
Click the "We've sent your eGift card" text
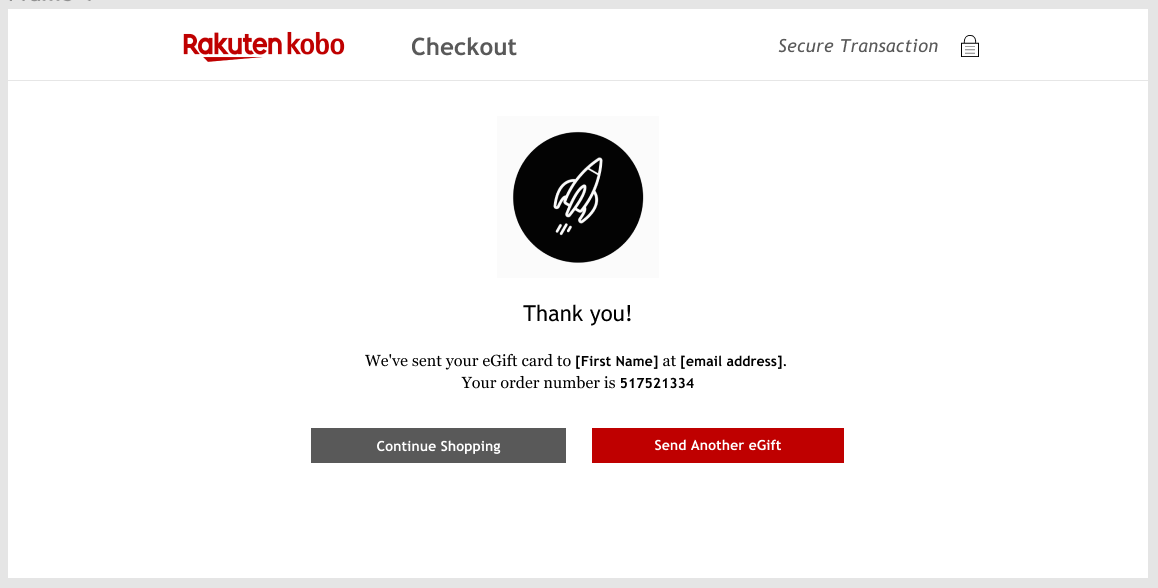click(x=468, y=361)
